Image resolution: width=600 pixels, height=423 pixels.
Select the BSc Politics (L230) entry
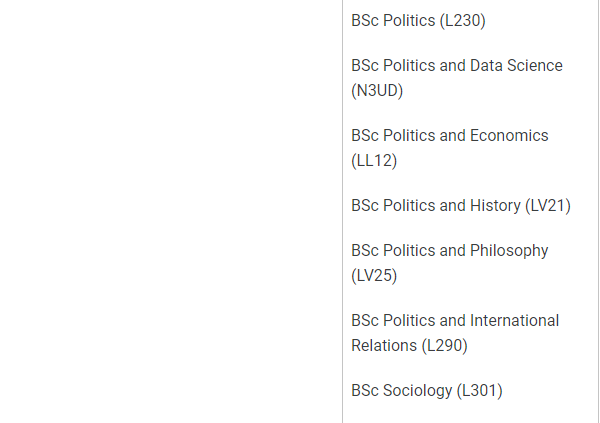point(418,21)
